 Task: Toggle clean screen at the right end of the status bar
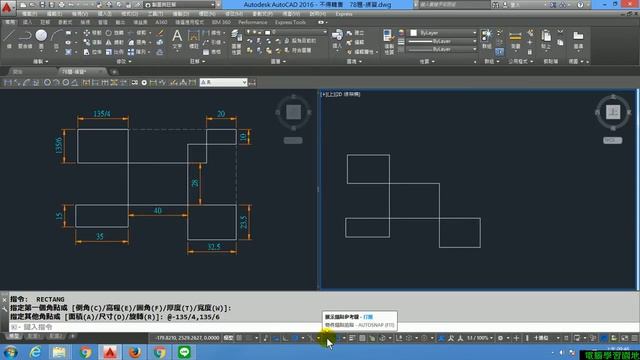pos(624,338)
